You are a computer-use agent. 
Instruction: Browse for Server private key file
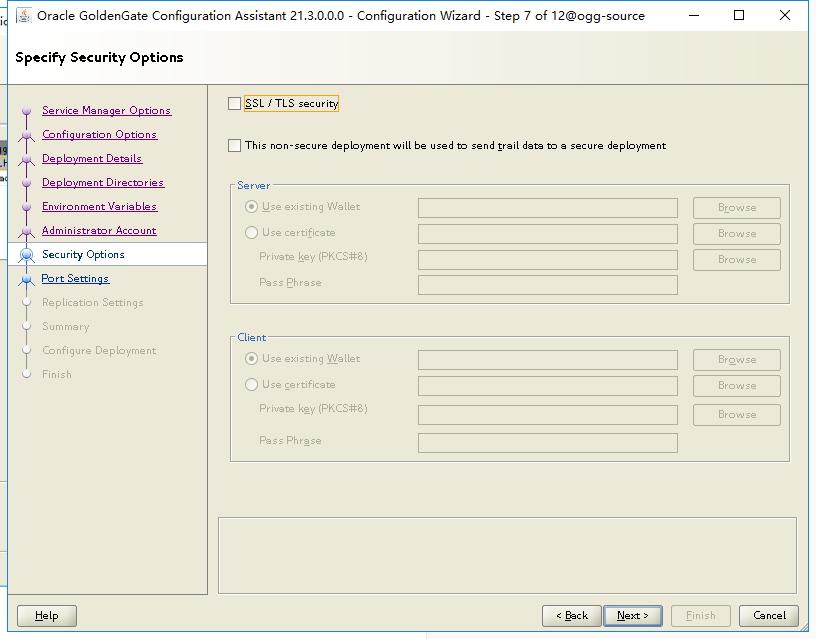(736, 260)
